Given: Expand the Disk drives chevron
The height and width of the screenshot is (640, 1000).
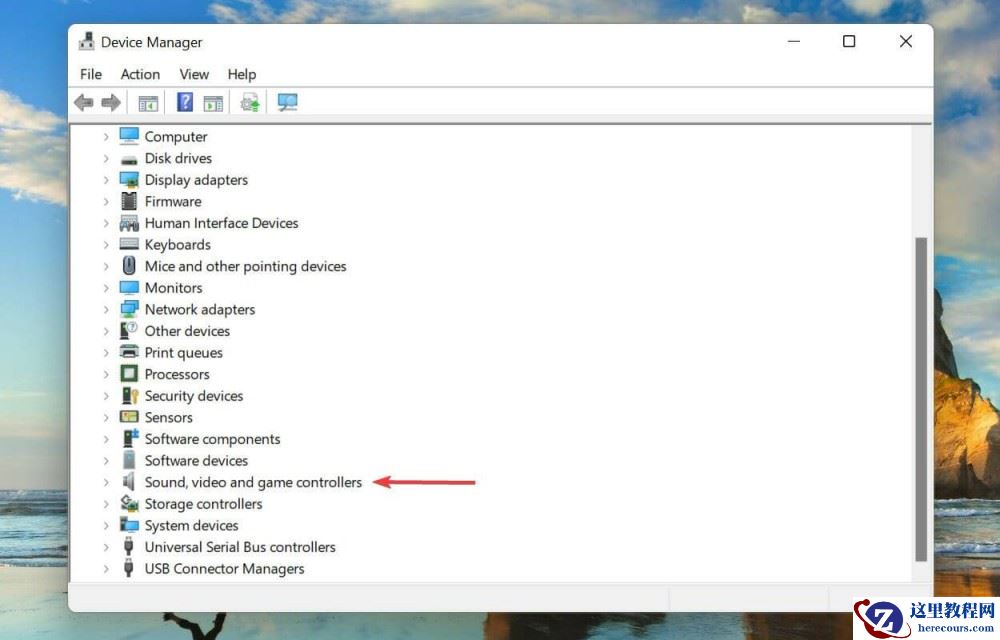Looking at the screenshot, I should [106, 158].
